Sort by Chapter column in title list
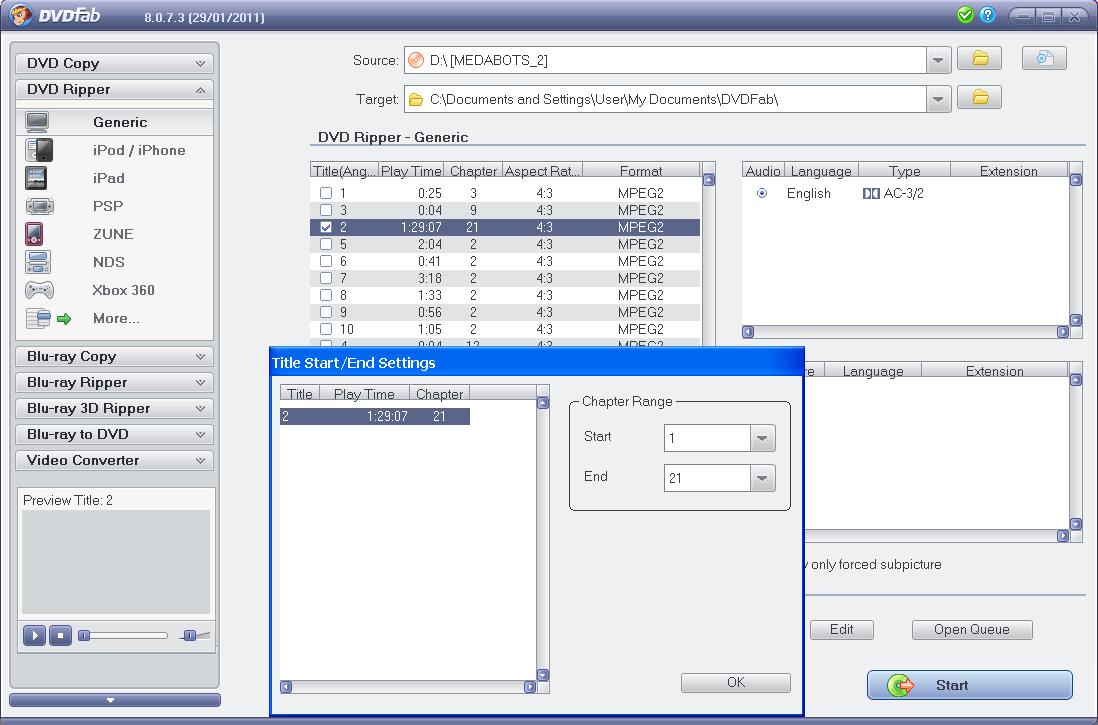 [473, 170]
